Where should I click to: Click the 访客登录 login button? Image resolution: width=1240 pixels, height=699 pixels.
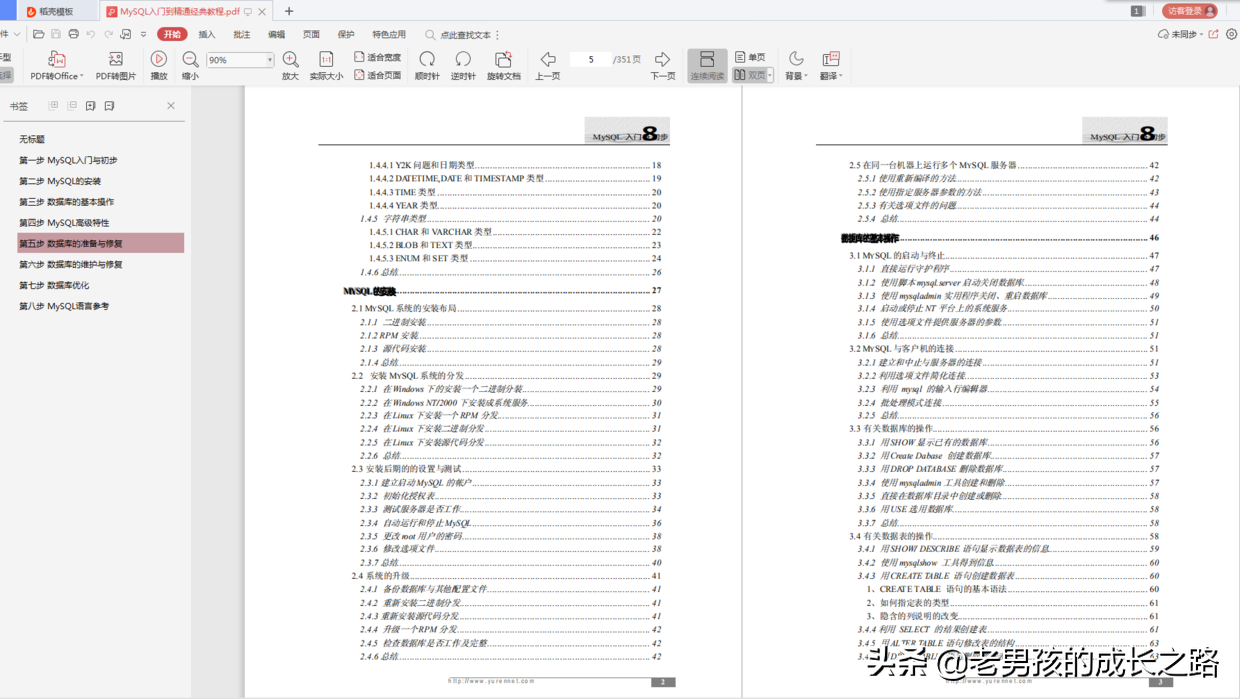(1190, 11)
